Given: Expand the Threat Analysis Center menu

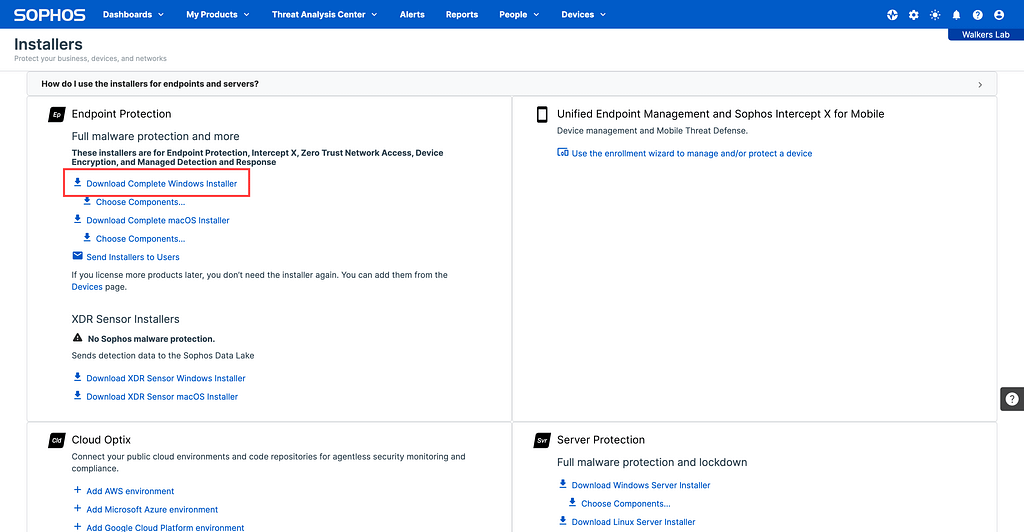Looking at the screenshot, I should 324,15.
